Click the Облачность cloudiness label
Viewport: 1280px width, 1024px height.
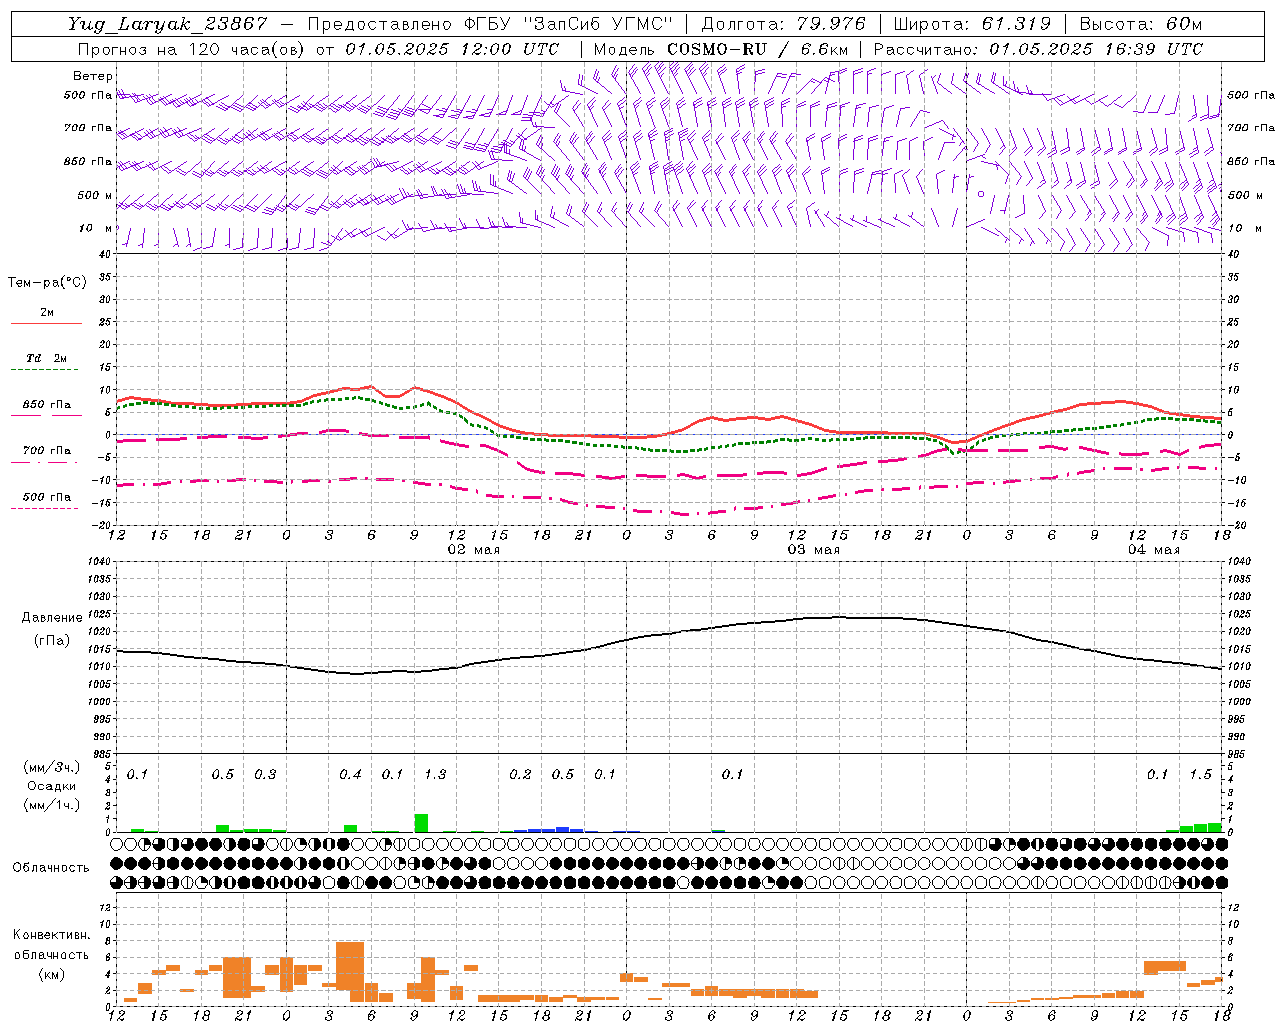pos(51,867)
